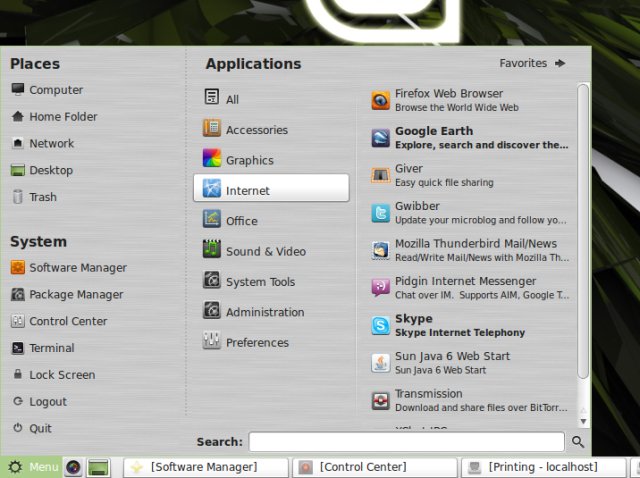The height and width of the screenshot is (478, 640).
Task: Select the Sound & Video category
Action: click(265, 251)
